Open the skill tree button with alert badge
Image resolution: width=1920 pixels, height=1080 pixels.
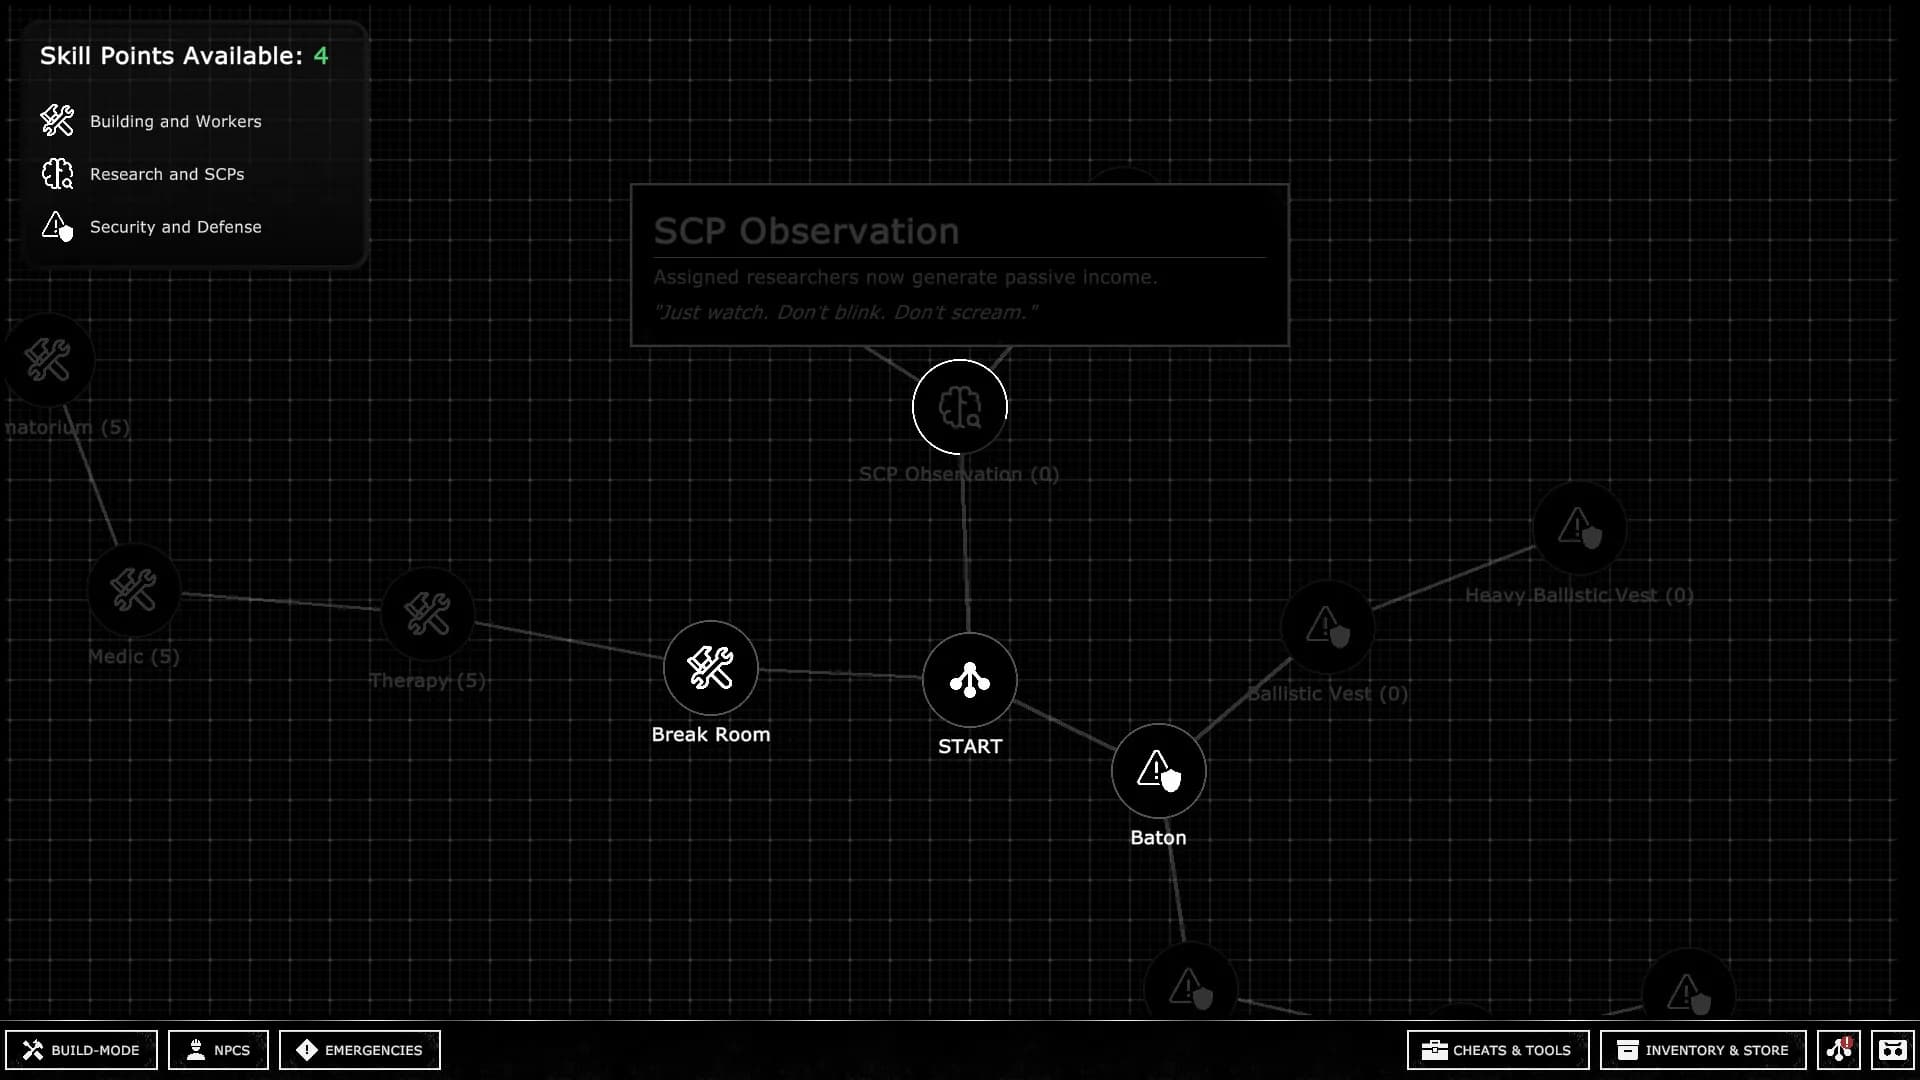(1839, 1050)
